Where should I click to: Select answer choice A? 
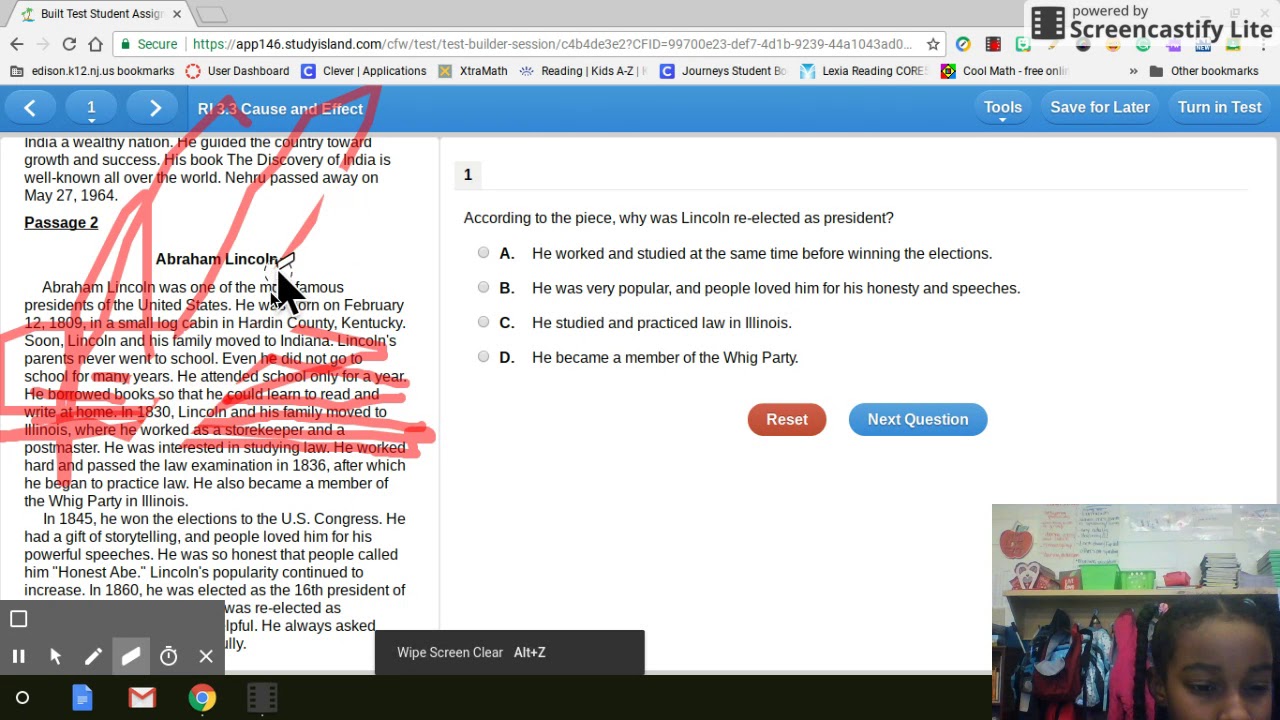(483, 252)
